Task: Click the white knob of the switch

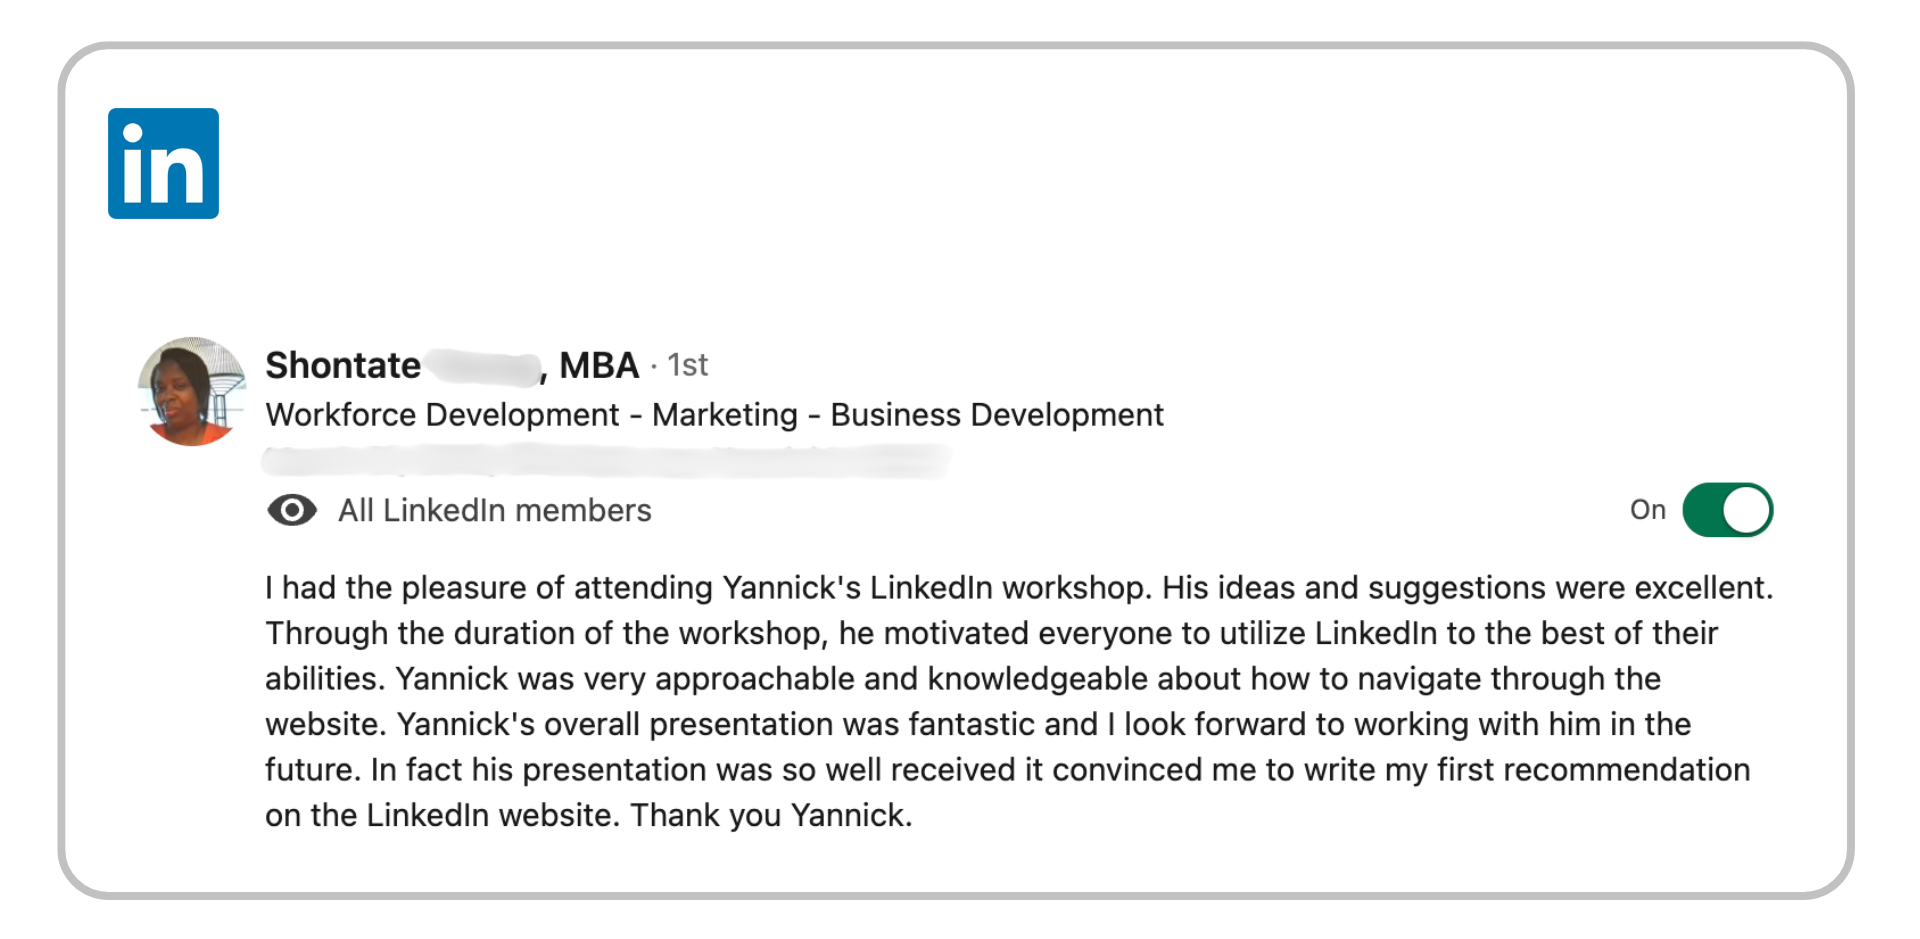Action: click(1746, 510)
